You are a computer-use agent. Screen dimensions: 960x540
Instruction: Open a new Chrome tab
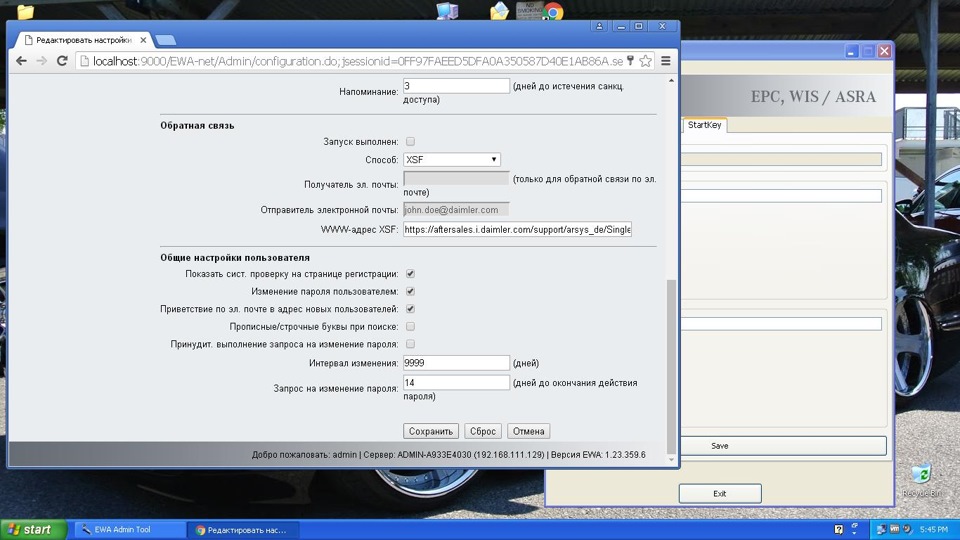click(165, 40)
